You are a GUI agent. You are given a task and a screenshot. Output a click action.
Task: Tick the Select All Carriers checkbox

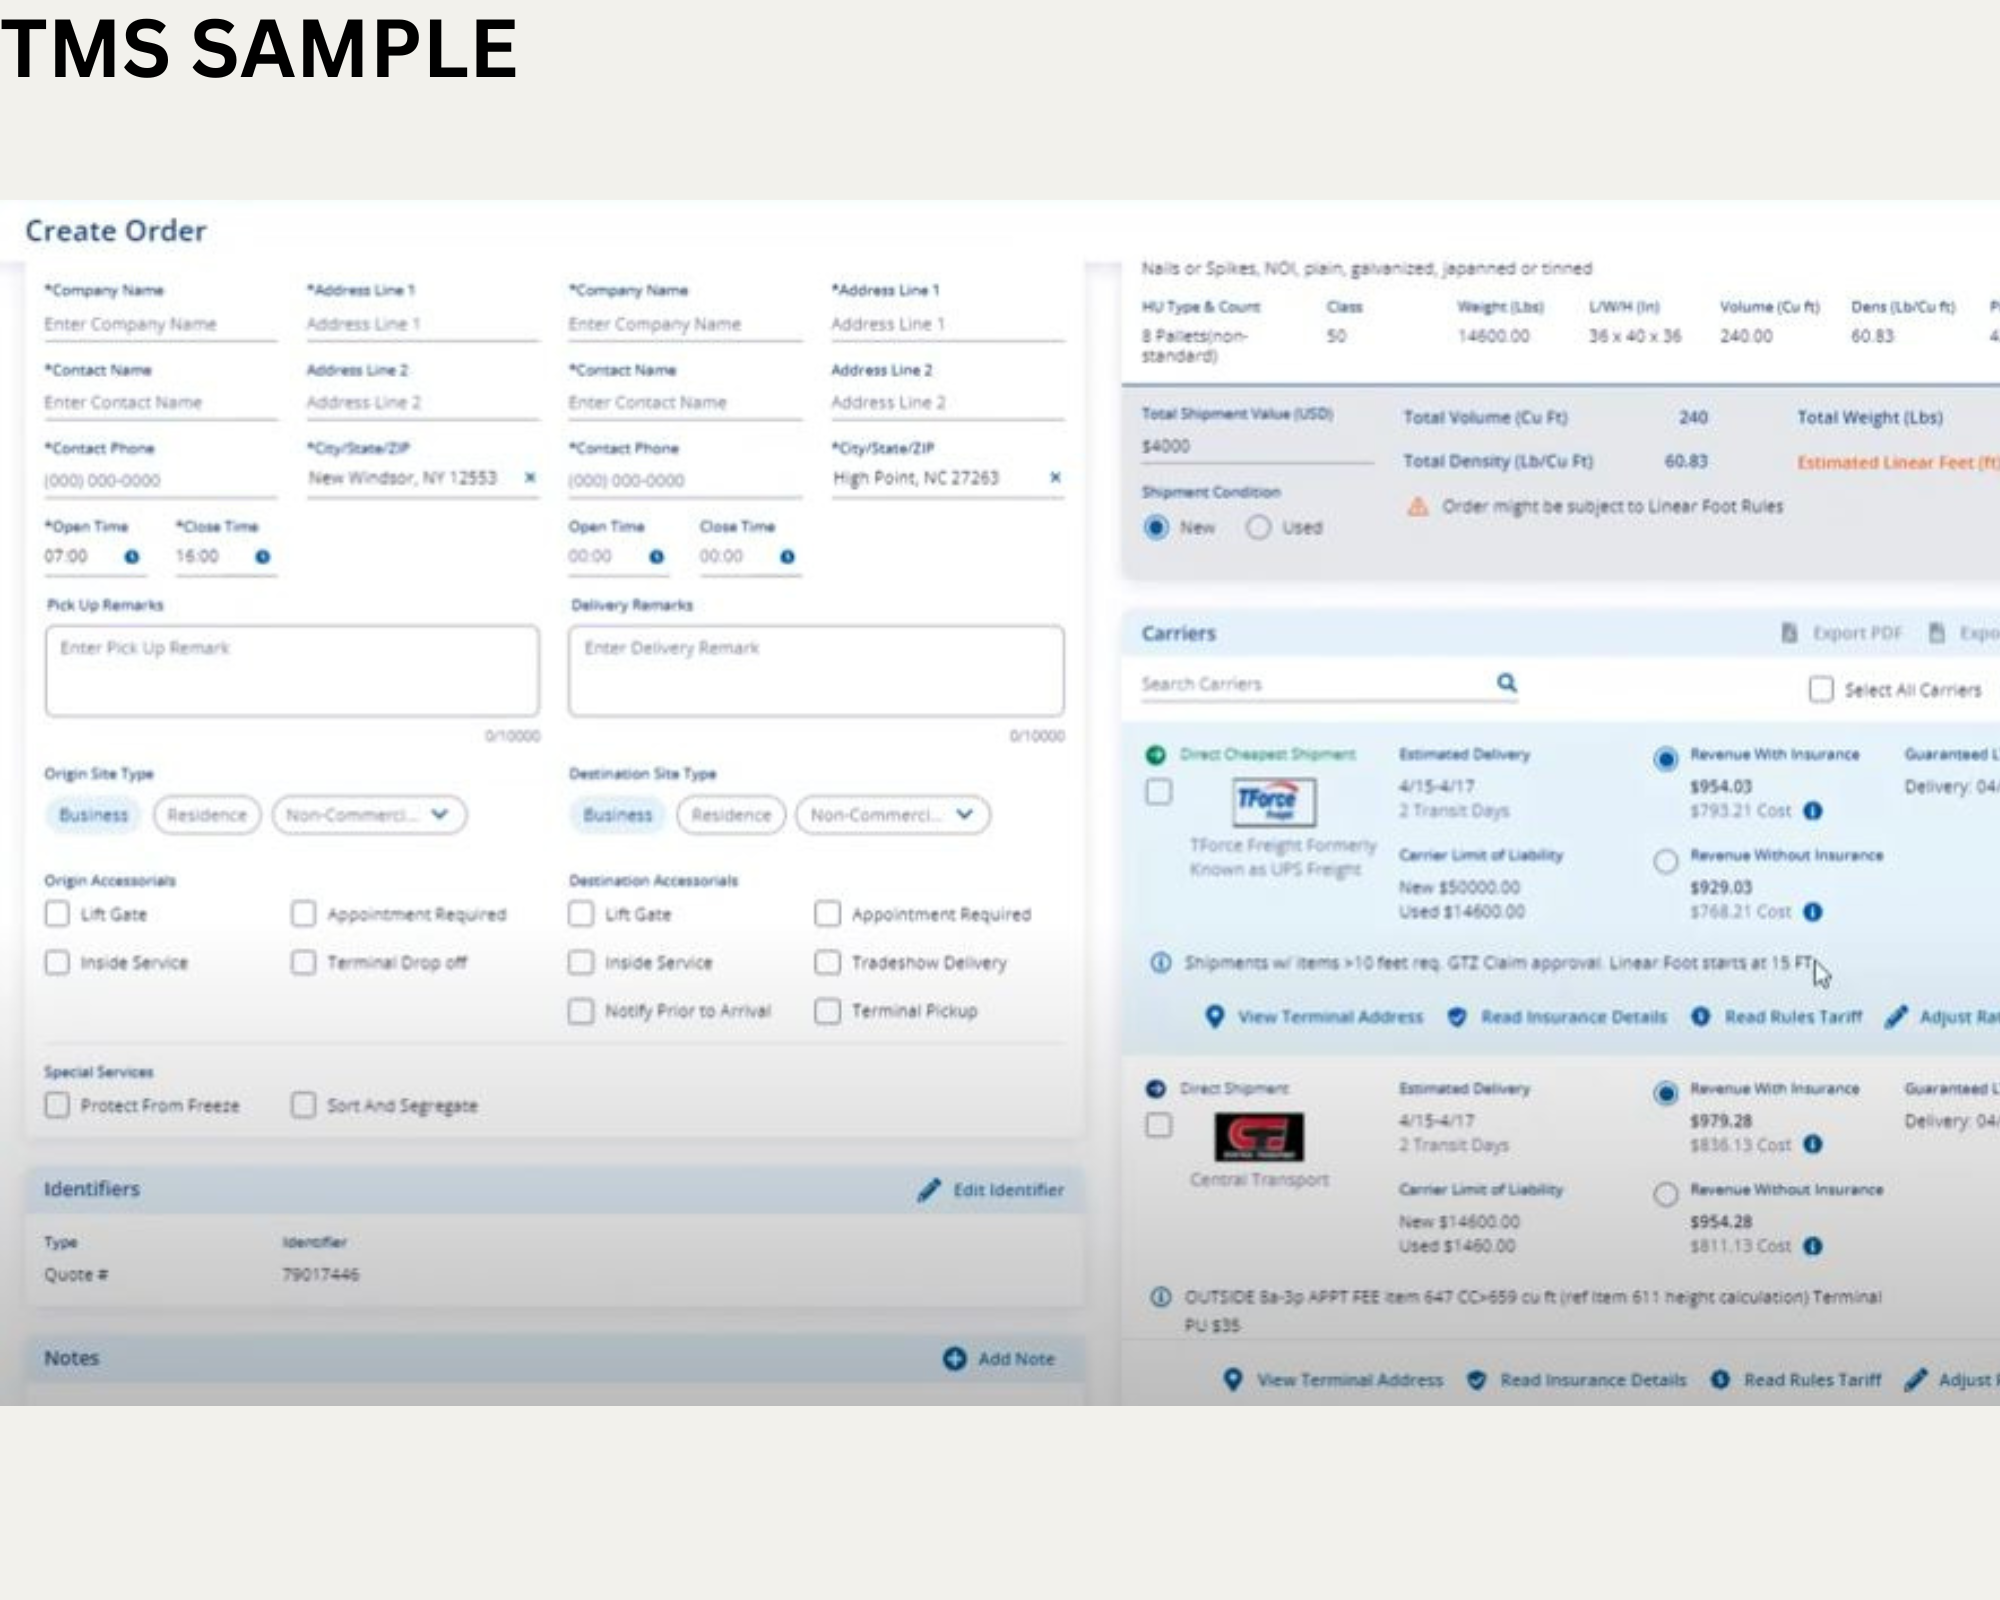pyautogui.click(x=1821, y=690)
